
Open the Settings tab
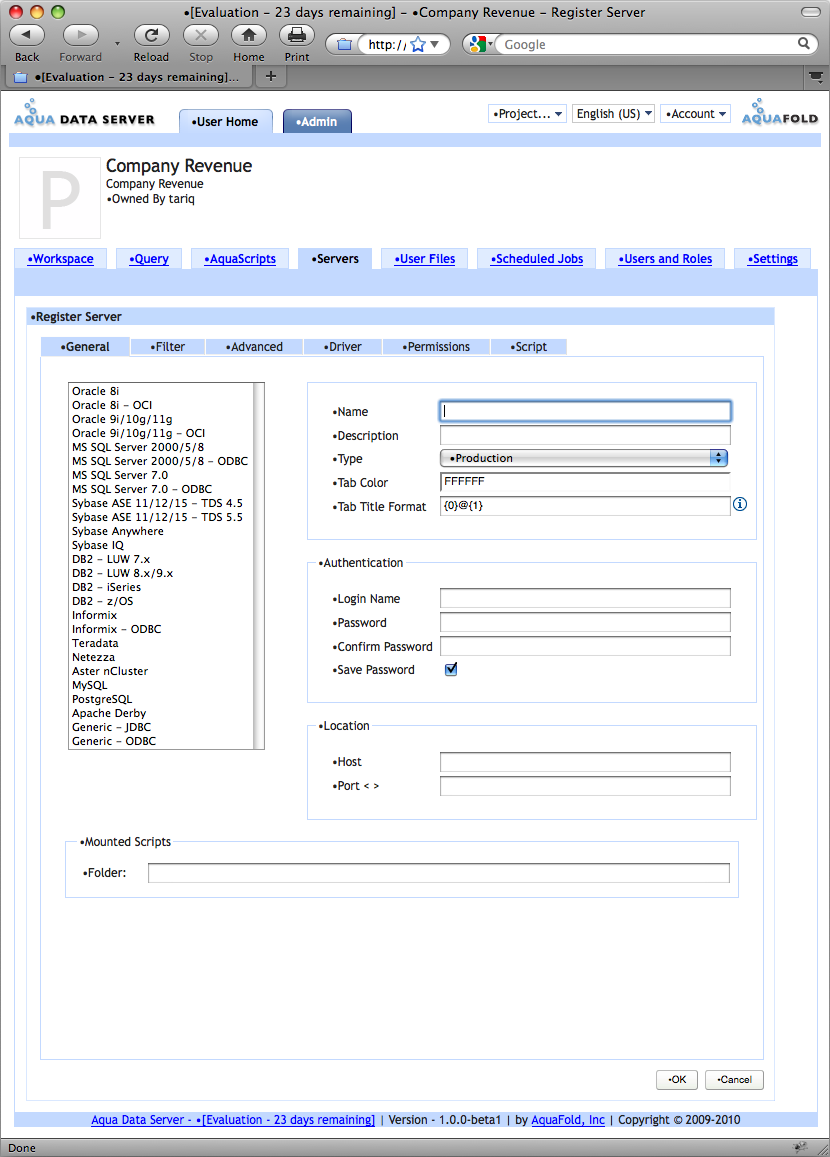pyautogui.click(x=772, y=259)
